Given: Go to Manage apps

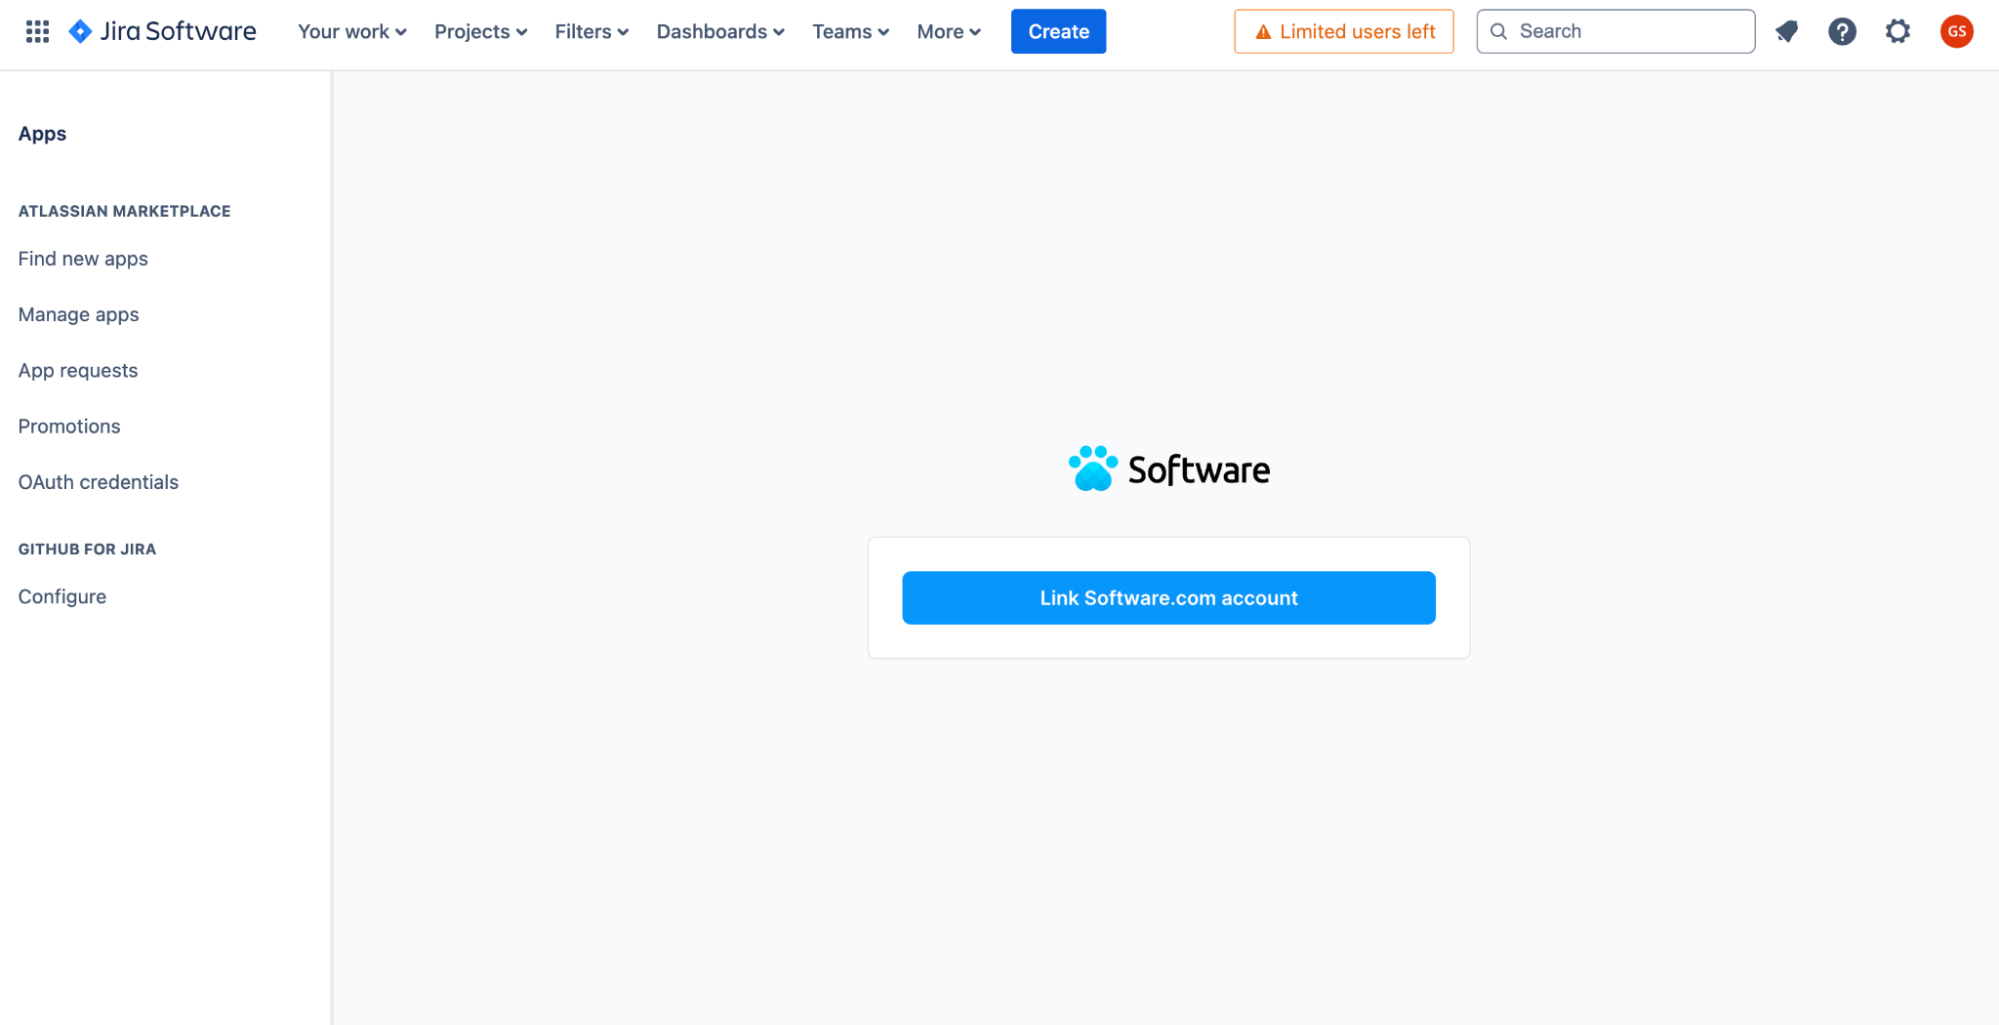Looking at the screenshot, I should [x=78, y=314].
